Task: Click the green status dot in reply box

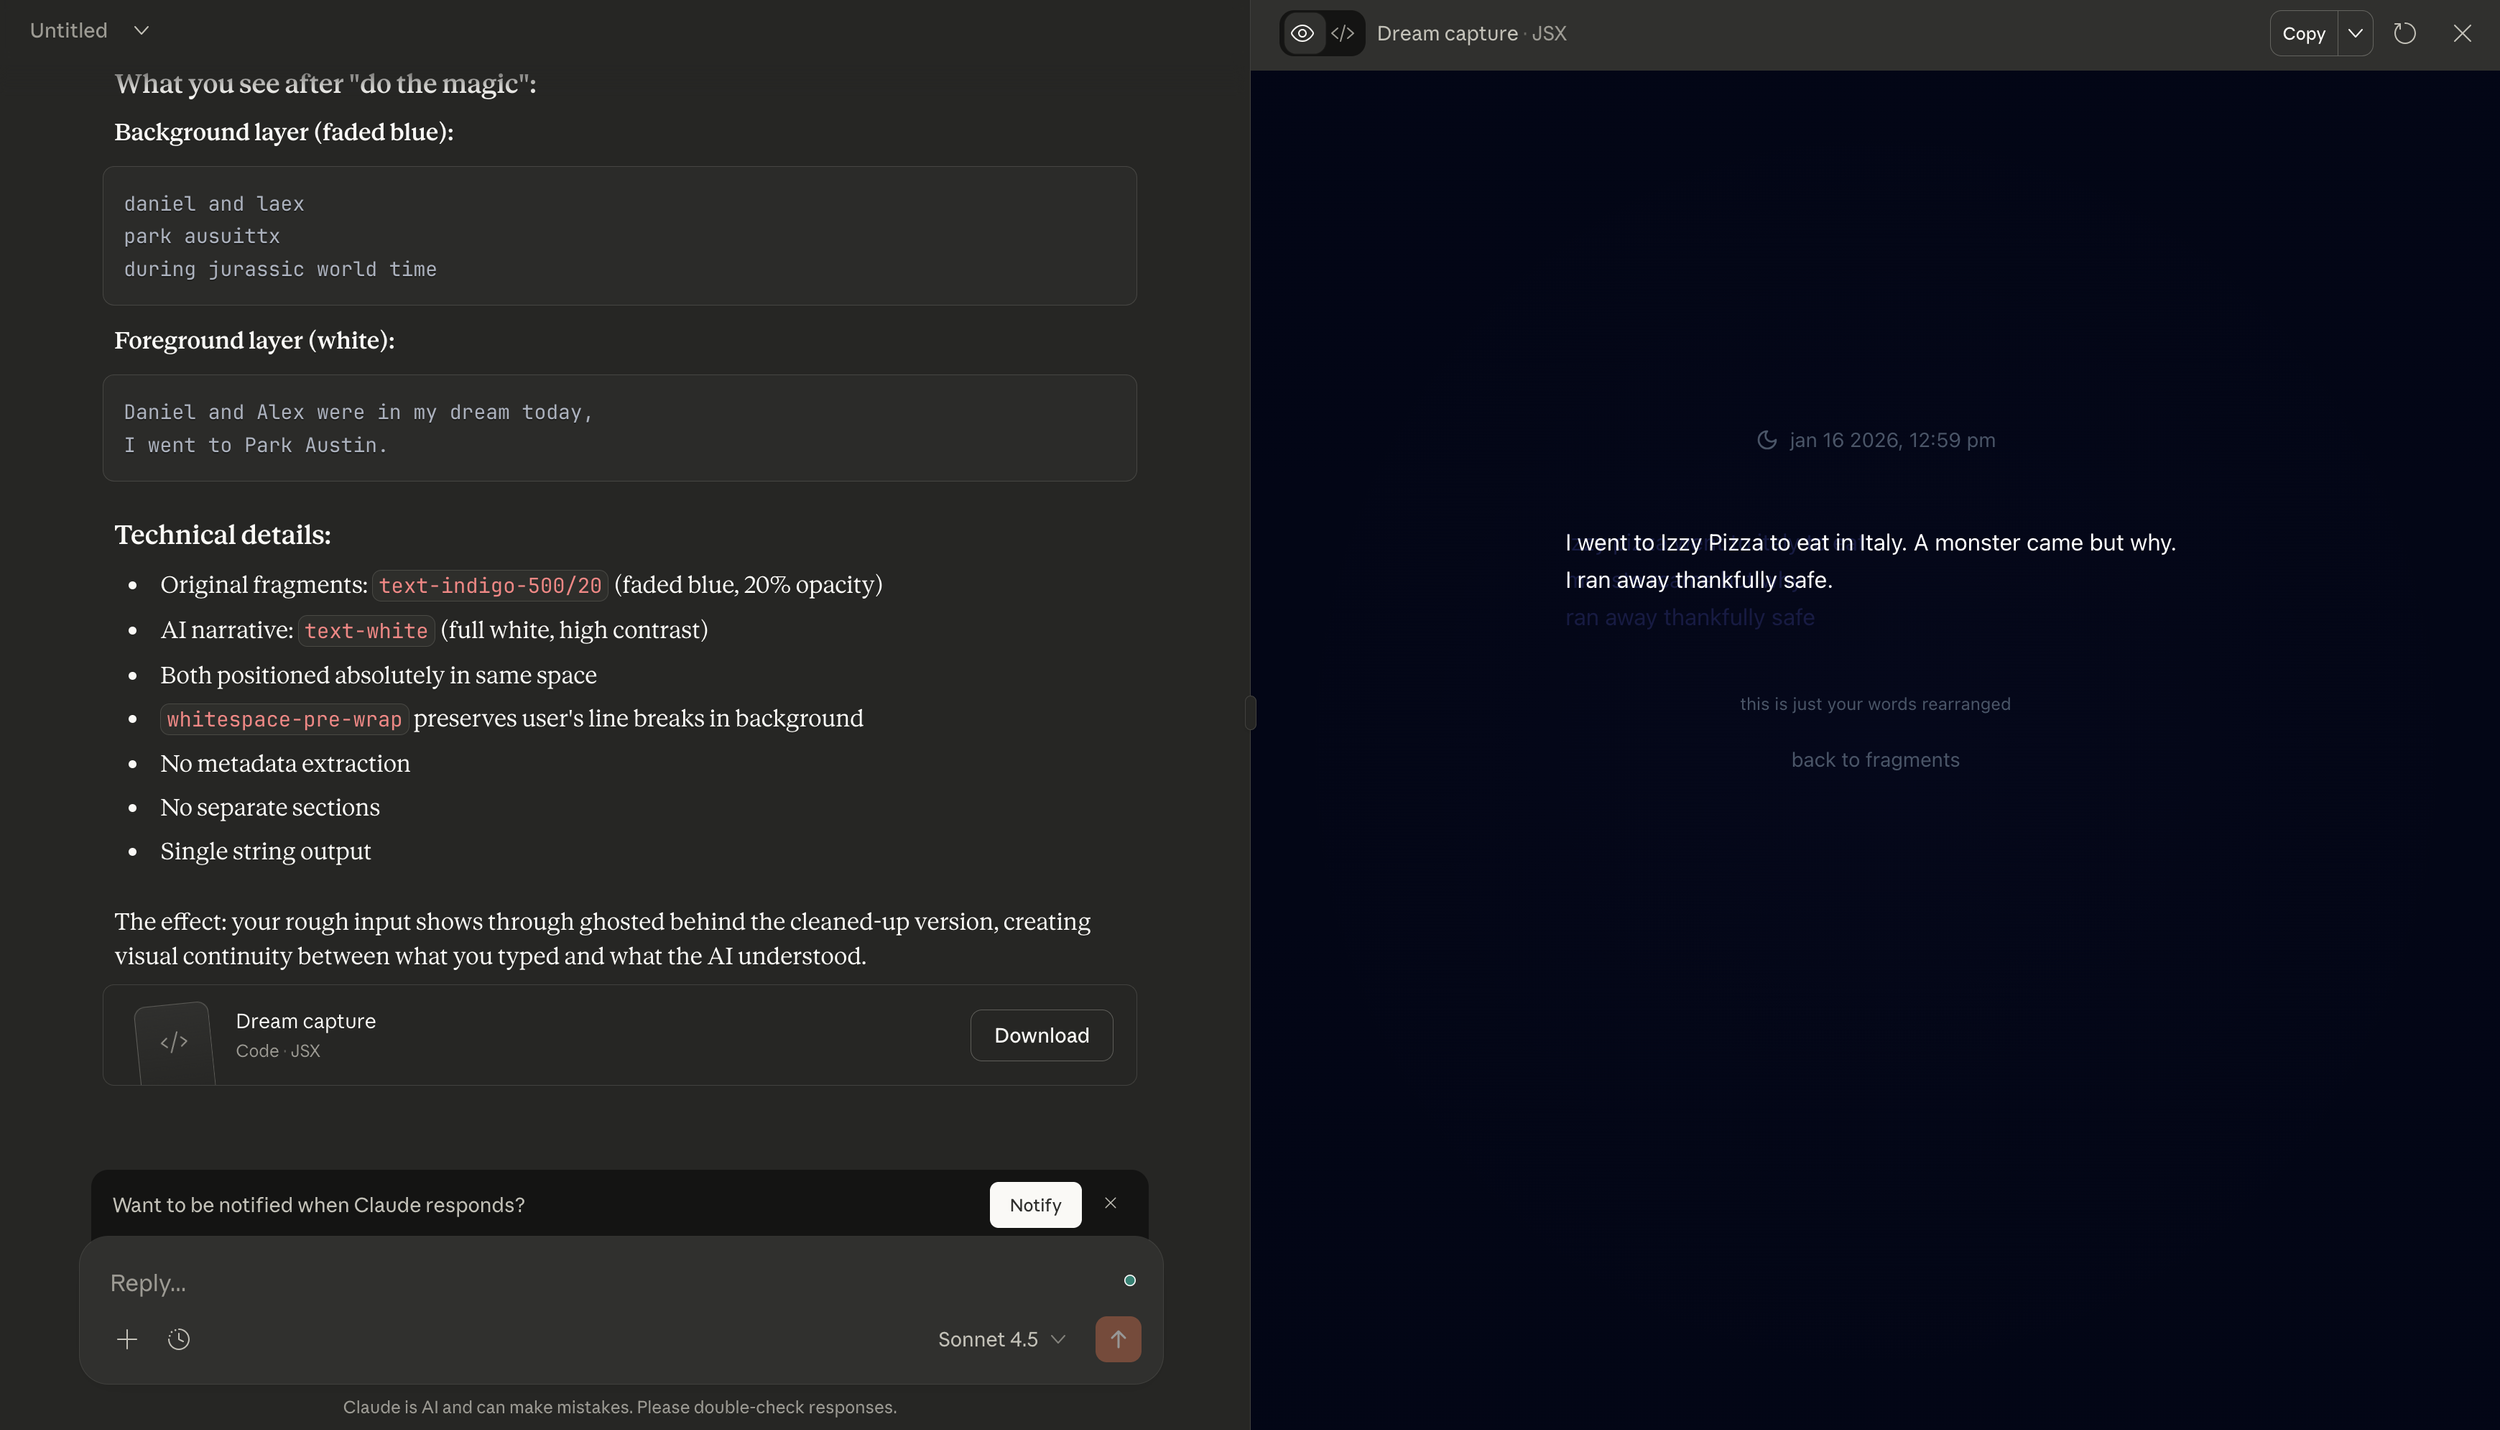Action: click(1130, 1280)
